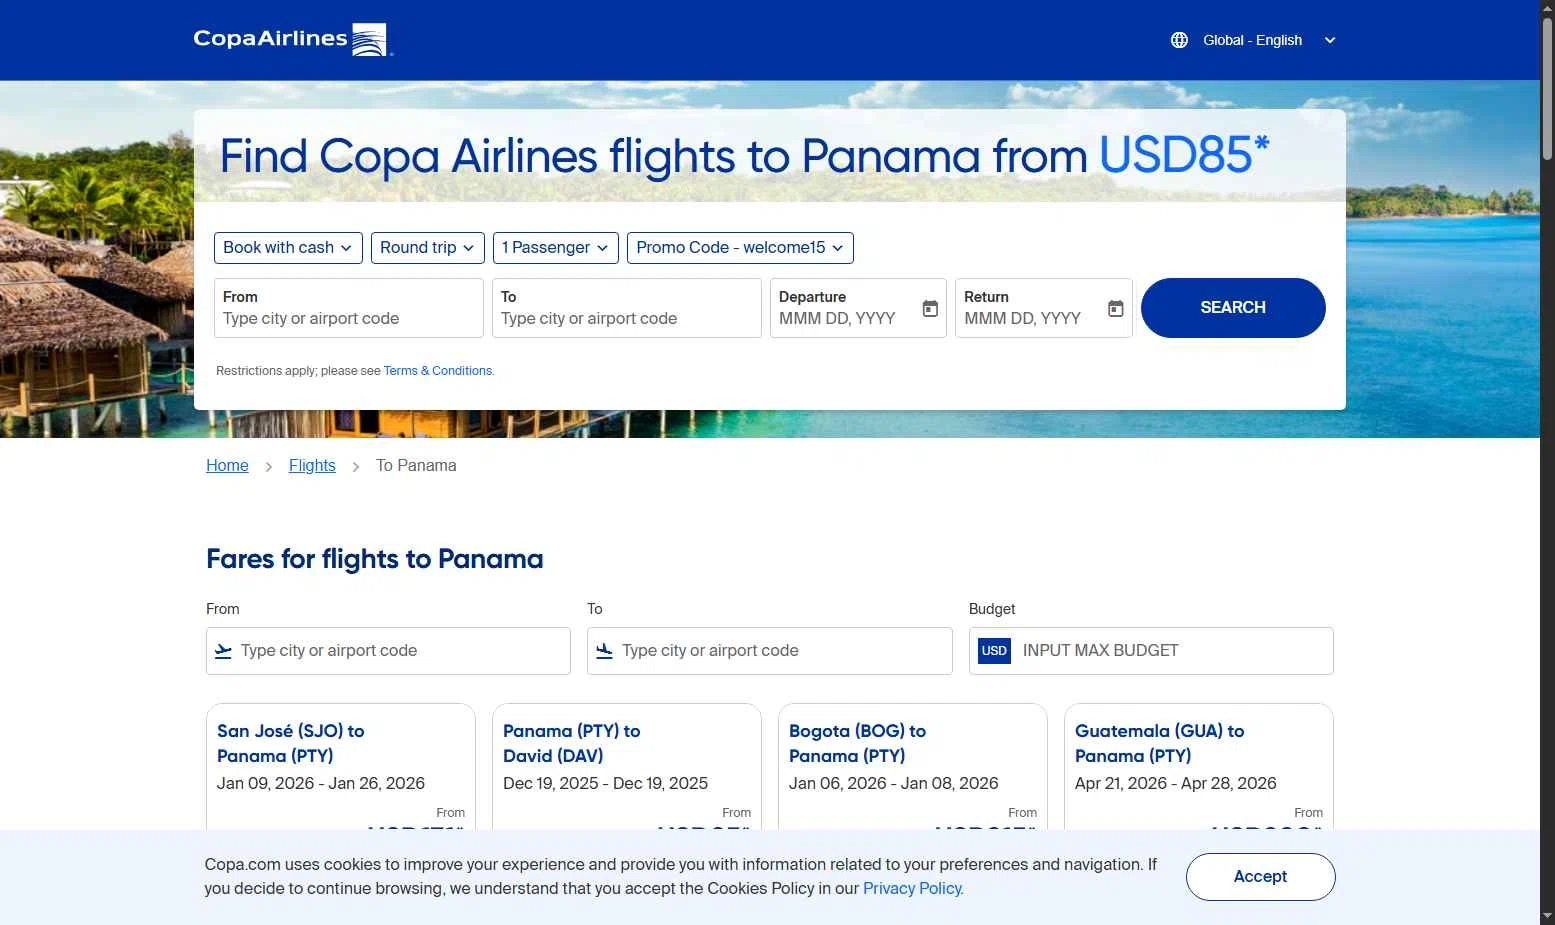This screenshot has height=925, width=1555.
Task: Accept the cookies notice
Action: 1260,877
